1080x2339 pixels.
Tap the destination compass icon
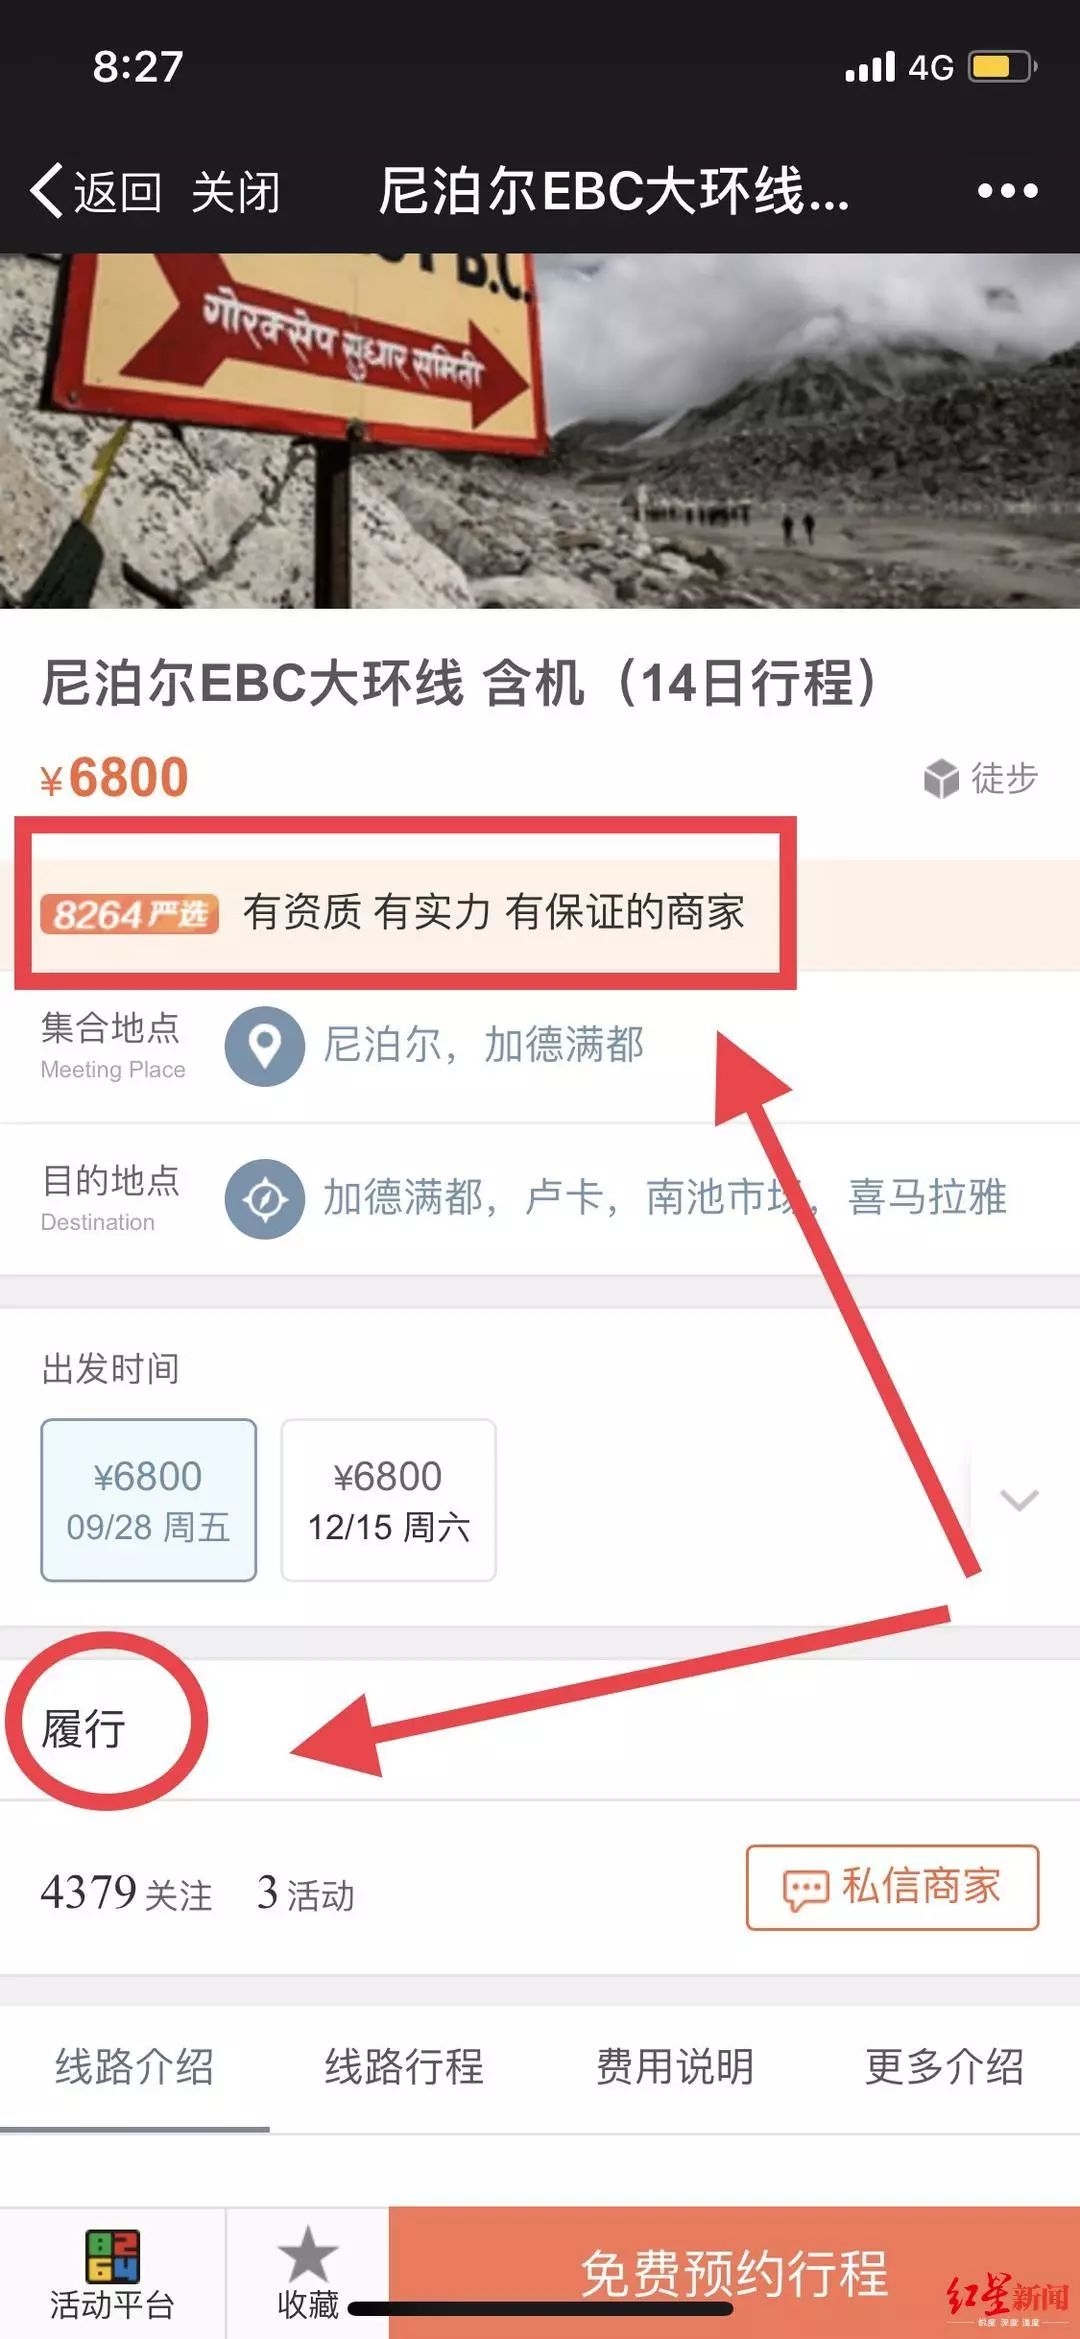point(264,1198)
